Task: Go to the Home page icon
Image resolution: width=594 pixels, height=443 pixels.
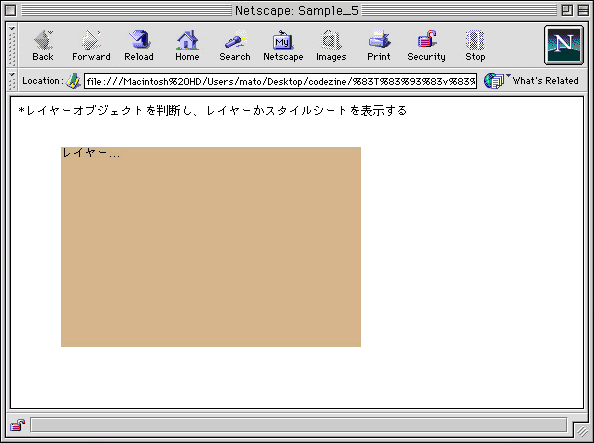Action: [x=187, y=45]
